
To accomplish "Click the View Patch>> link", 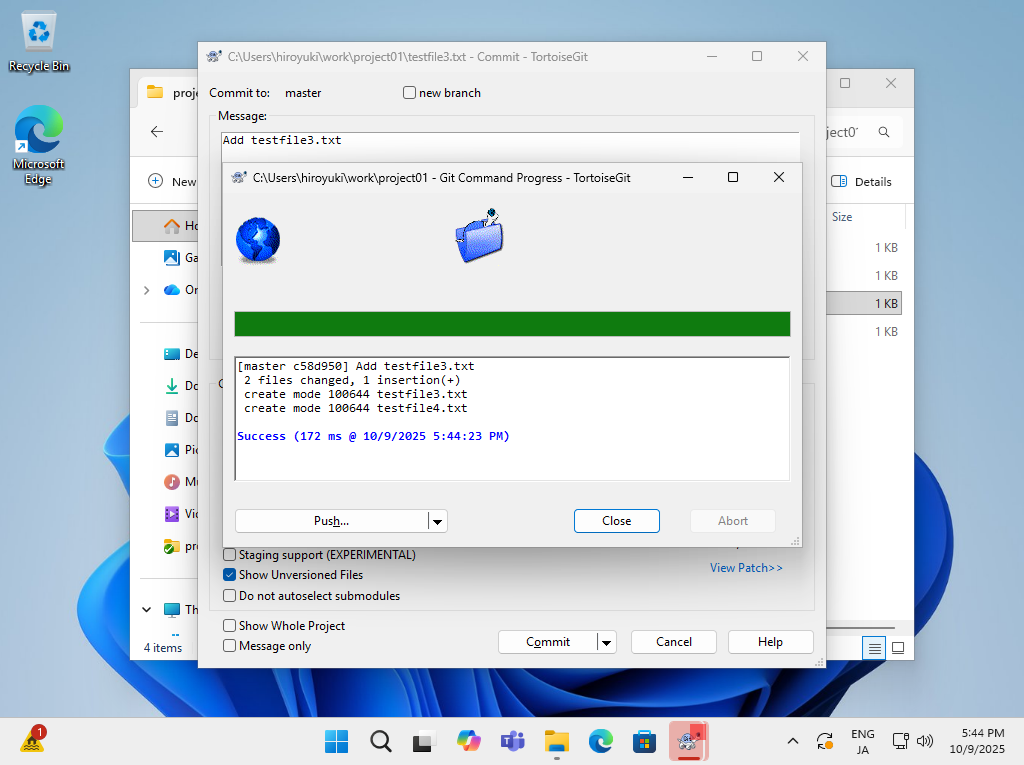I will point(746,568).
